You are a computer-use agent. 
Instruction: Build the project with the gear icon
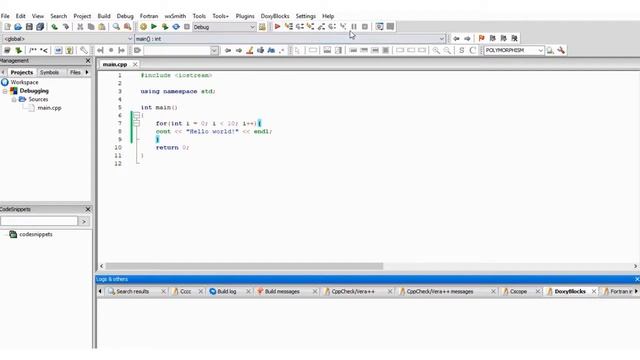143,27
